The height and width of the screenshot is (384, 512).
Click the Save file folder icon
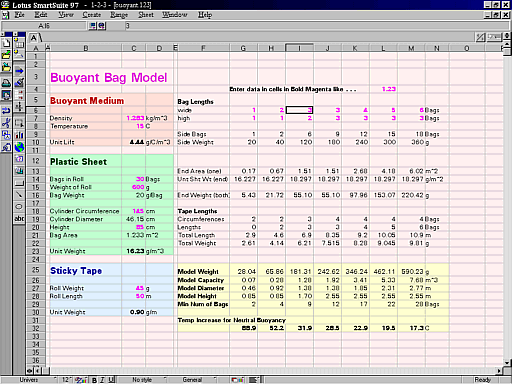coord(6,68)
